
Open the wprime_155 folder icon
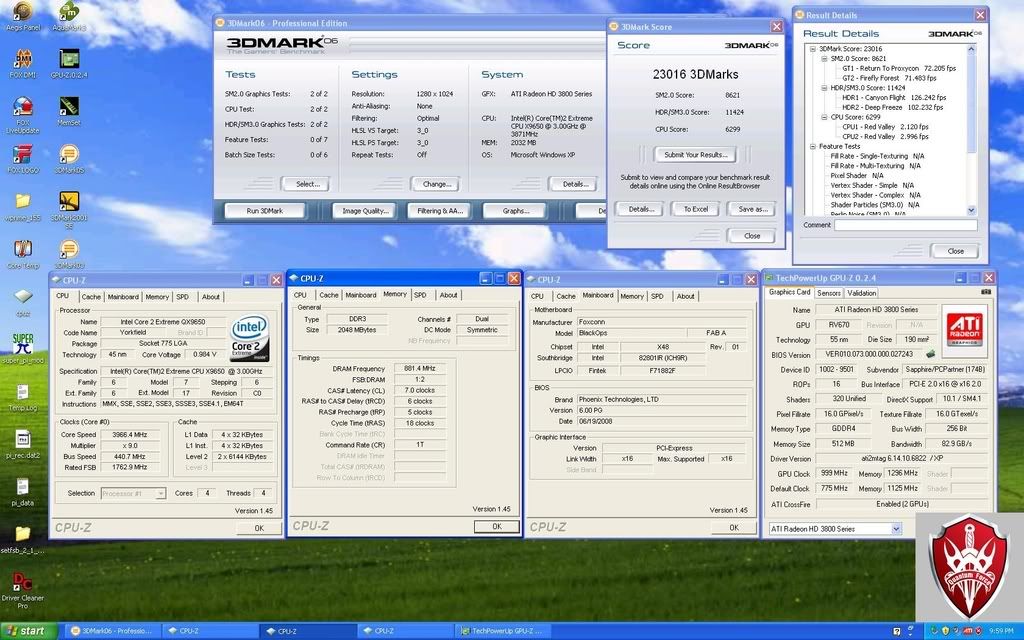[23, 206]
